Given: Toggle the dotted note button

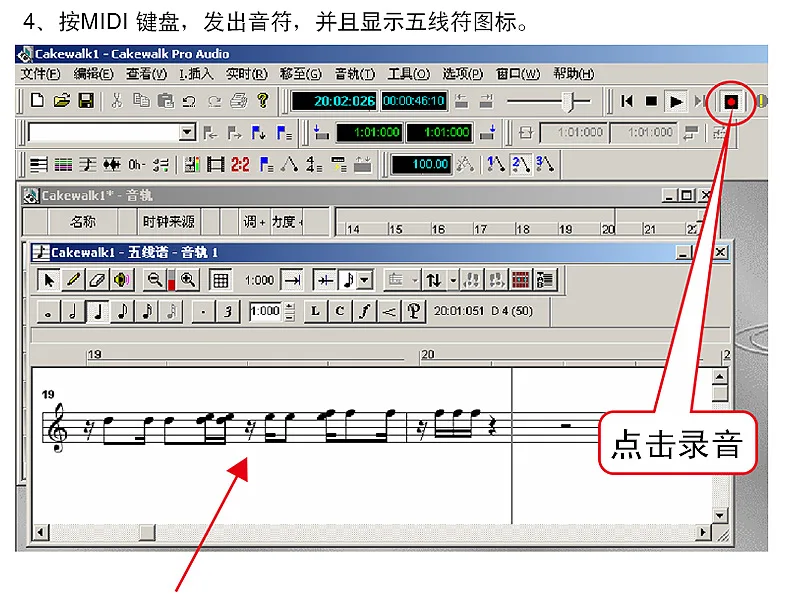Looking at the screenshot, I should click(203, 312).
